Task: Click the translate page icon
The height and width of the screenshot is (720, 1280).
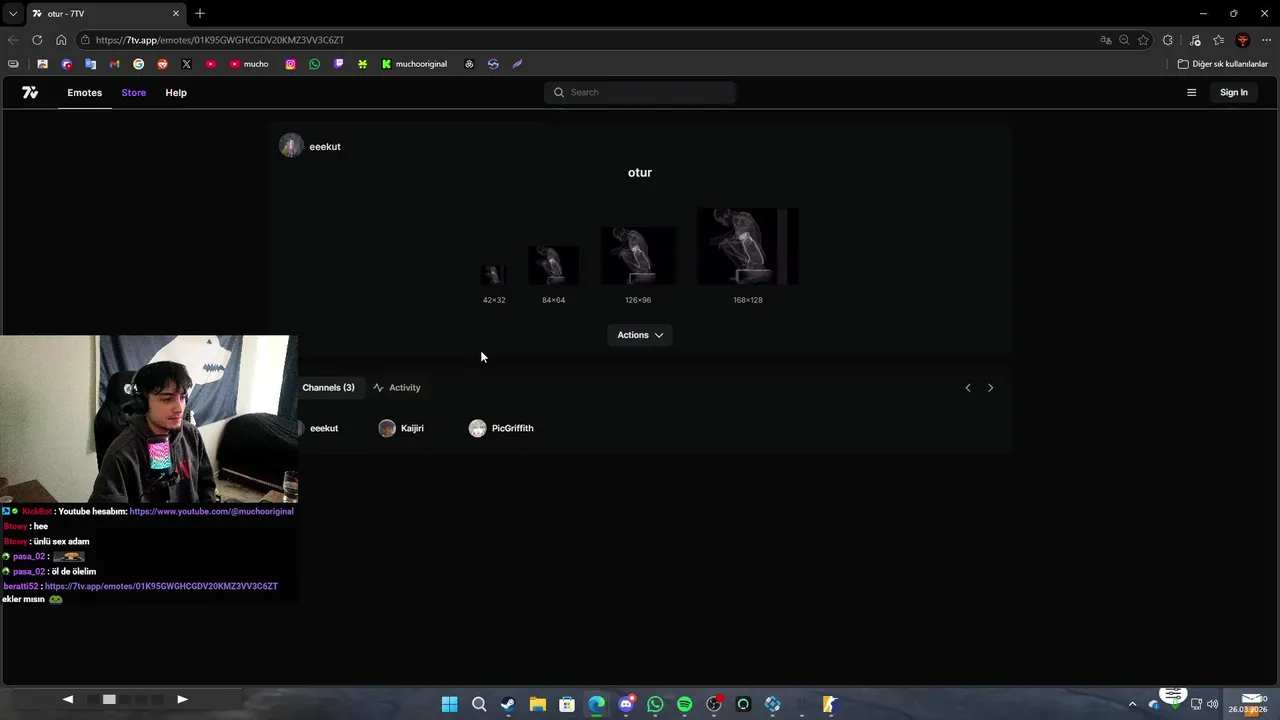Action: tap(1105, 40)
